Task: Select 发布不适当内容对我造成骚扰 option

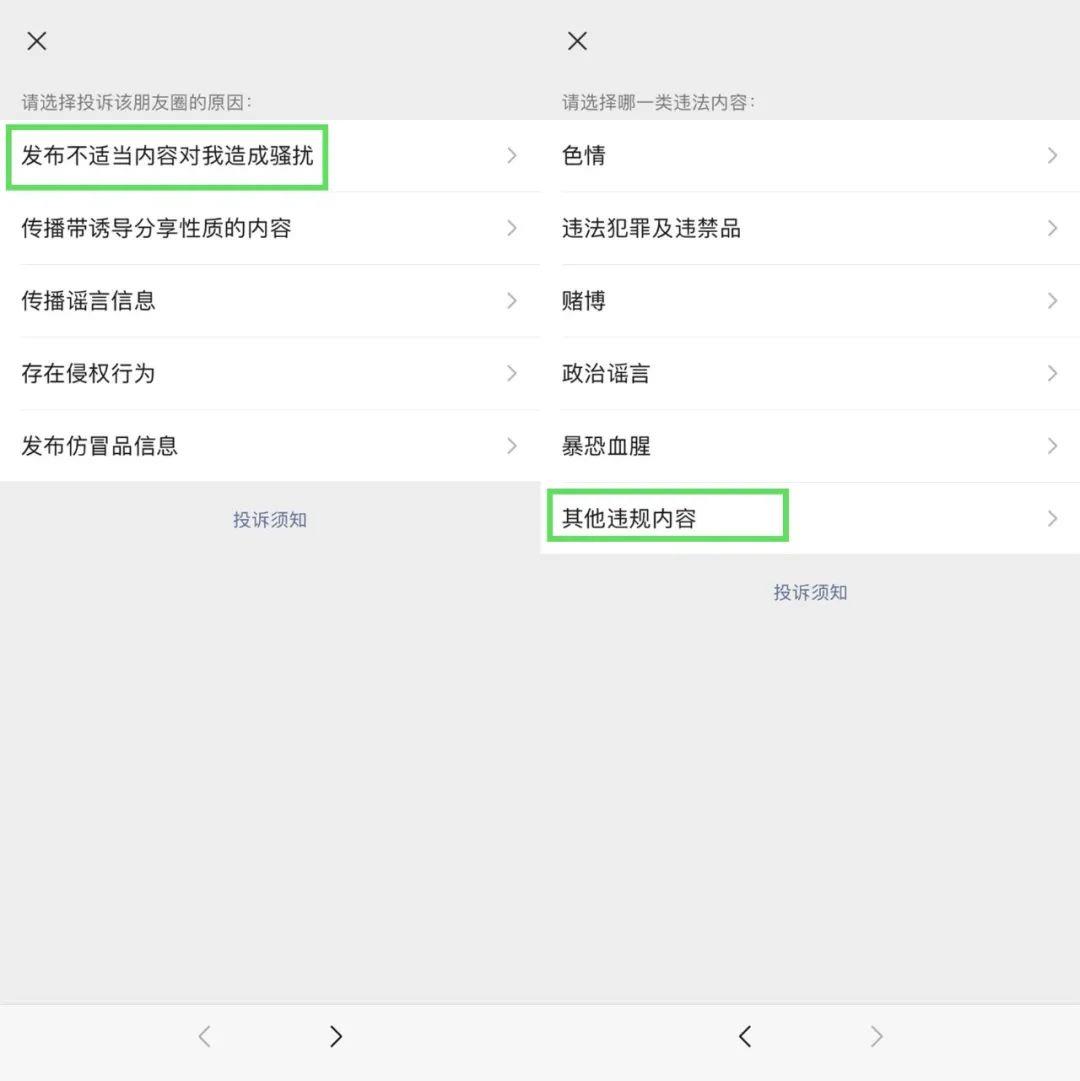Action: click(x=168, y=156)
